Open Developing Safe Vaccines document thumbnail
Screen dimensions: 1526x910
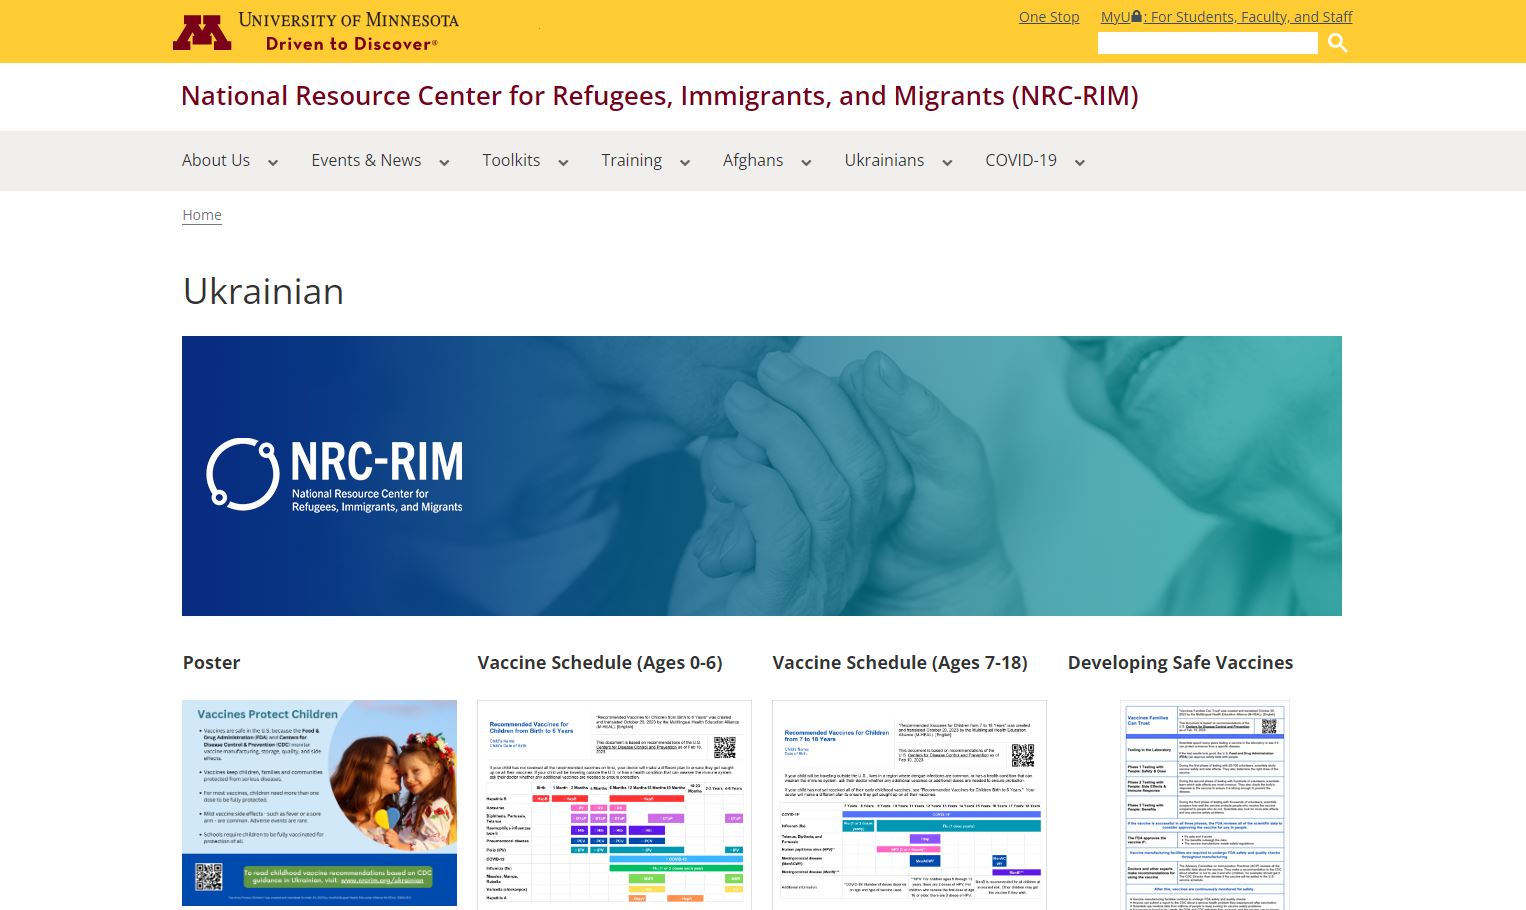point(1204,804)
